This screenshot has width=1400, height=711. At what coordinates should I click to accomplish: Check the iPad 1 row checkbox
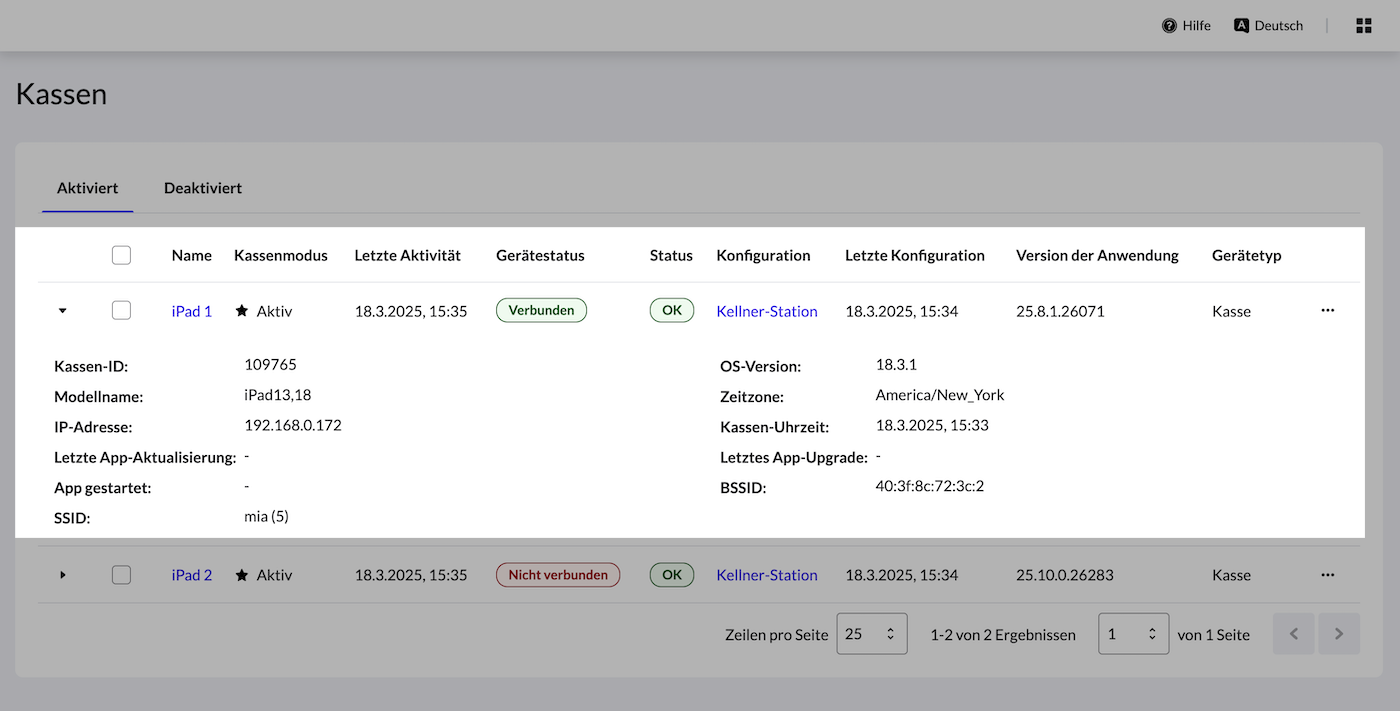(x=121, y=311)
